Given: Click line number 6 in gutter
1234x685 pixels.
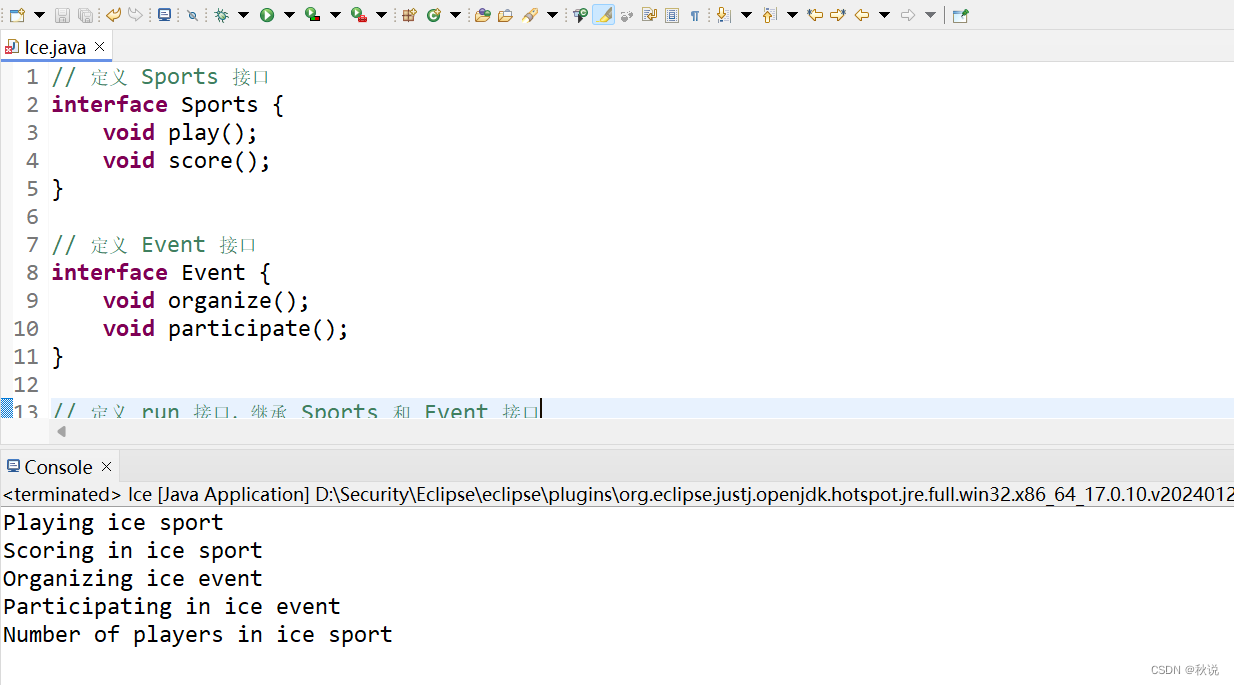Looking at the screenshot, I should (x=31, y=217).
